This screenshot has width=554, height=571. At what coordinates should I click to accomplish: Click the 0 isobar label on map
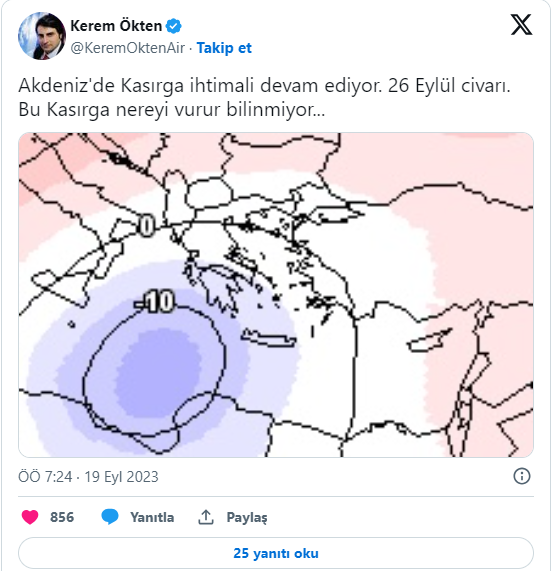(146, 226)
